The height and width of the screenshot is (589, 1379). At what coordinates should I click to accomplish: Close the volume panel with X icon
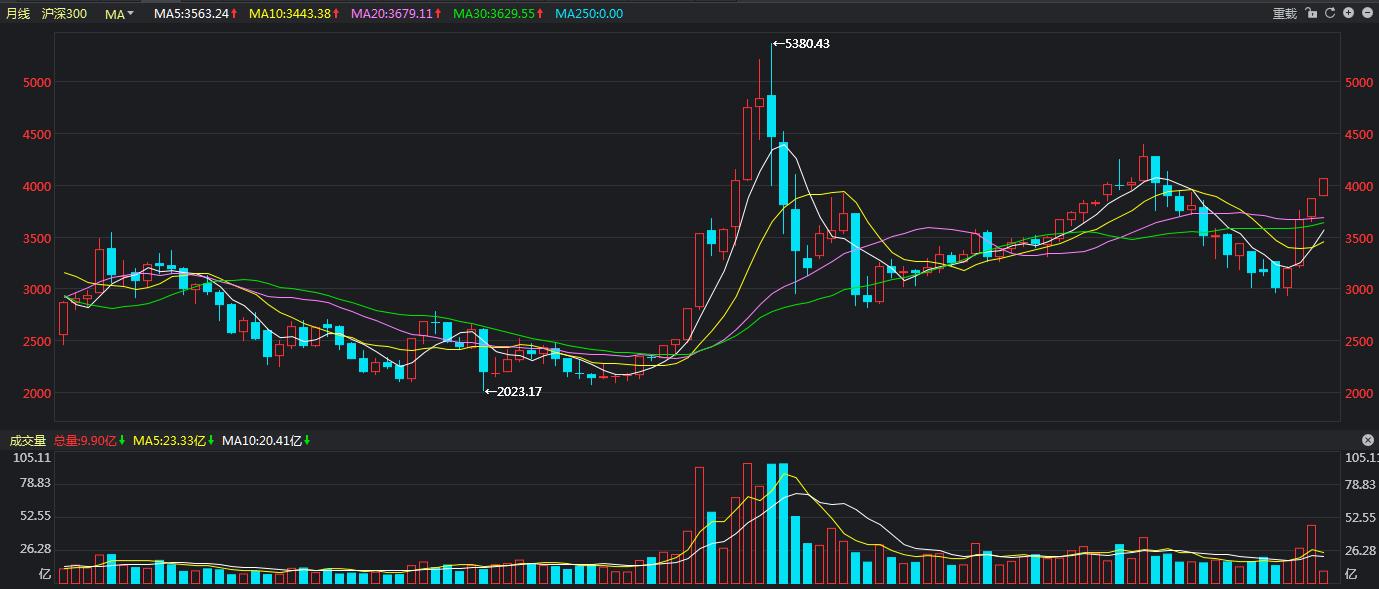[1368, 440]
